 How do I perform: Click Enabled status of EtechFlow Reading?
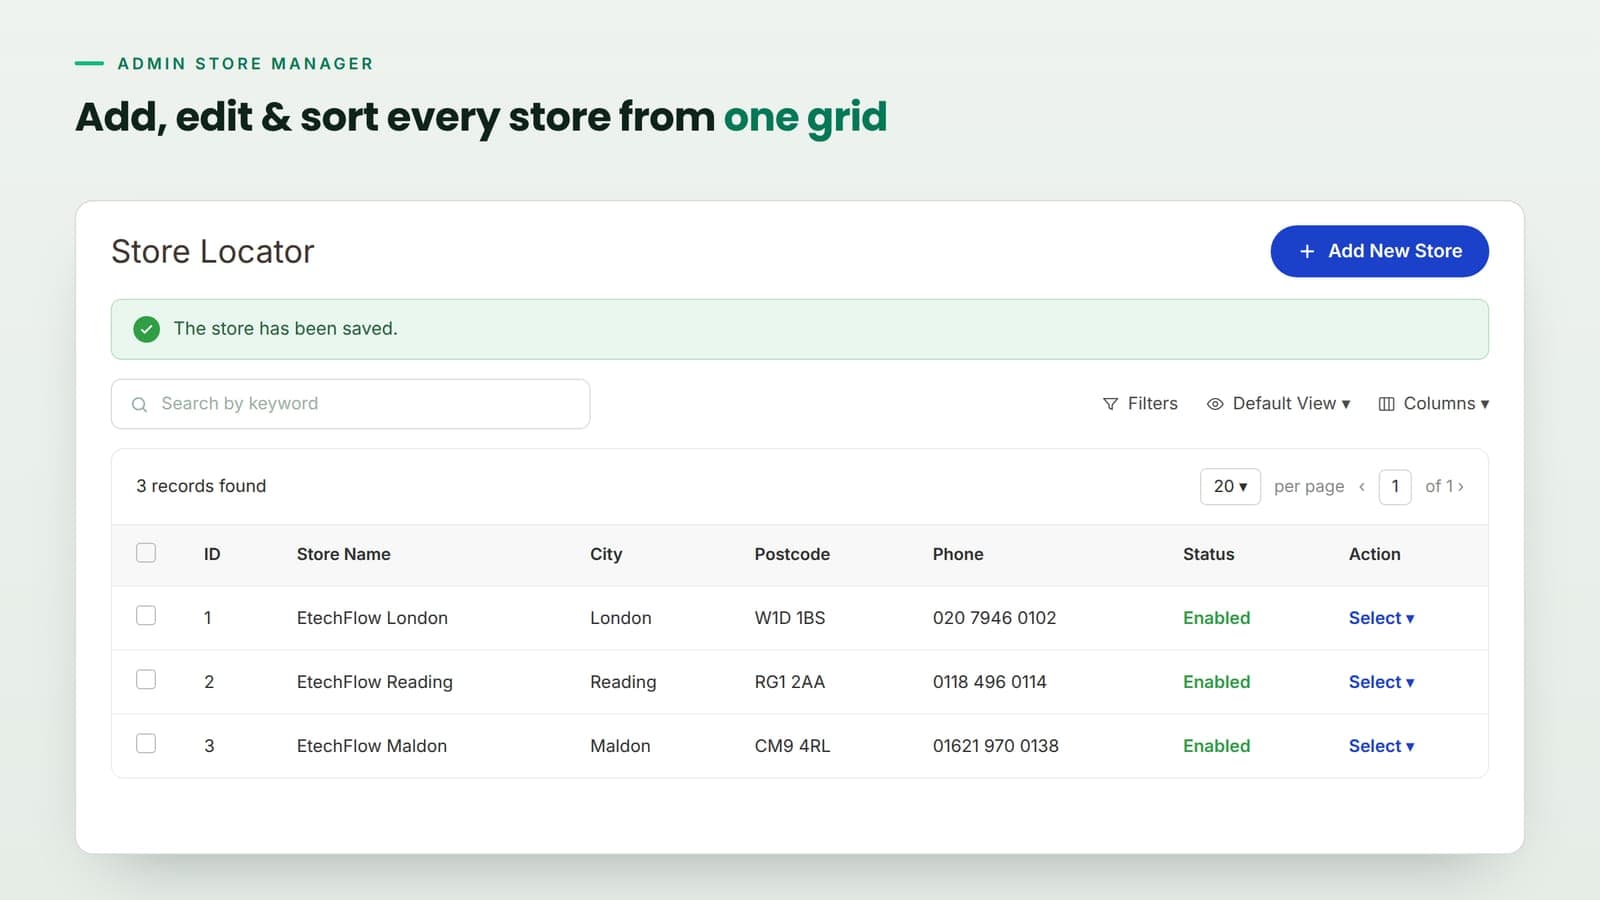[x=1216, y=682]
